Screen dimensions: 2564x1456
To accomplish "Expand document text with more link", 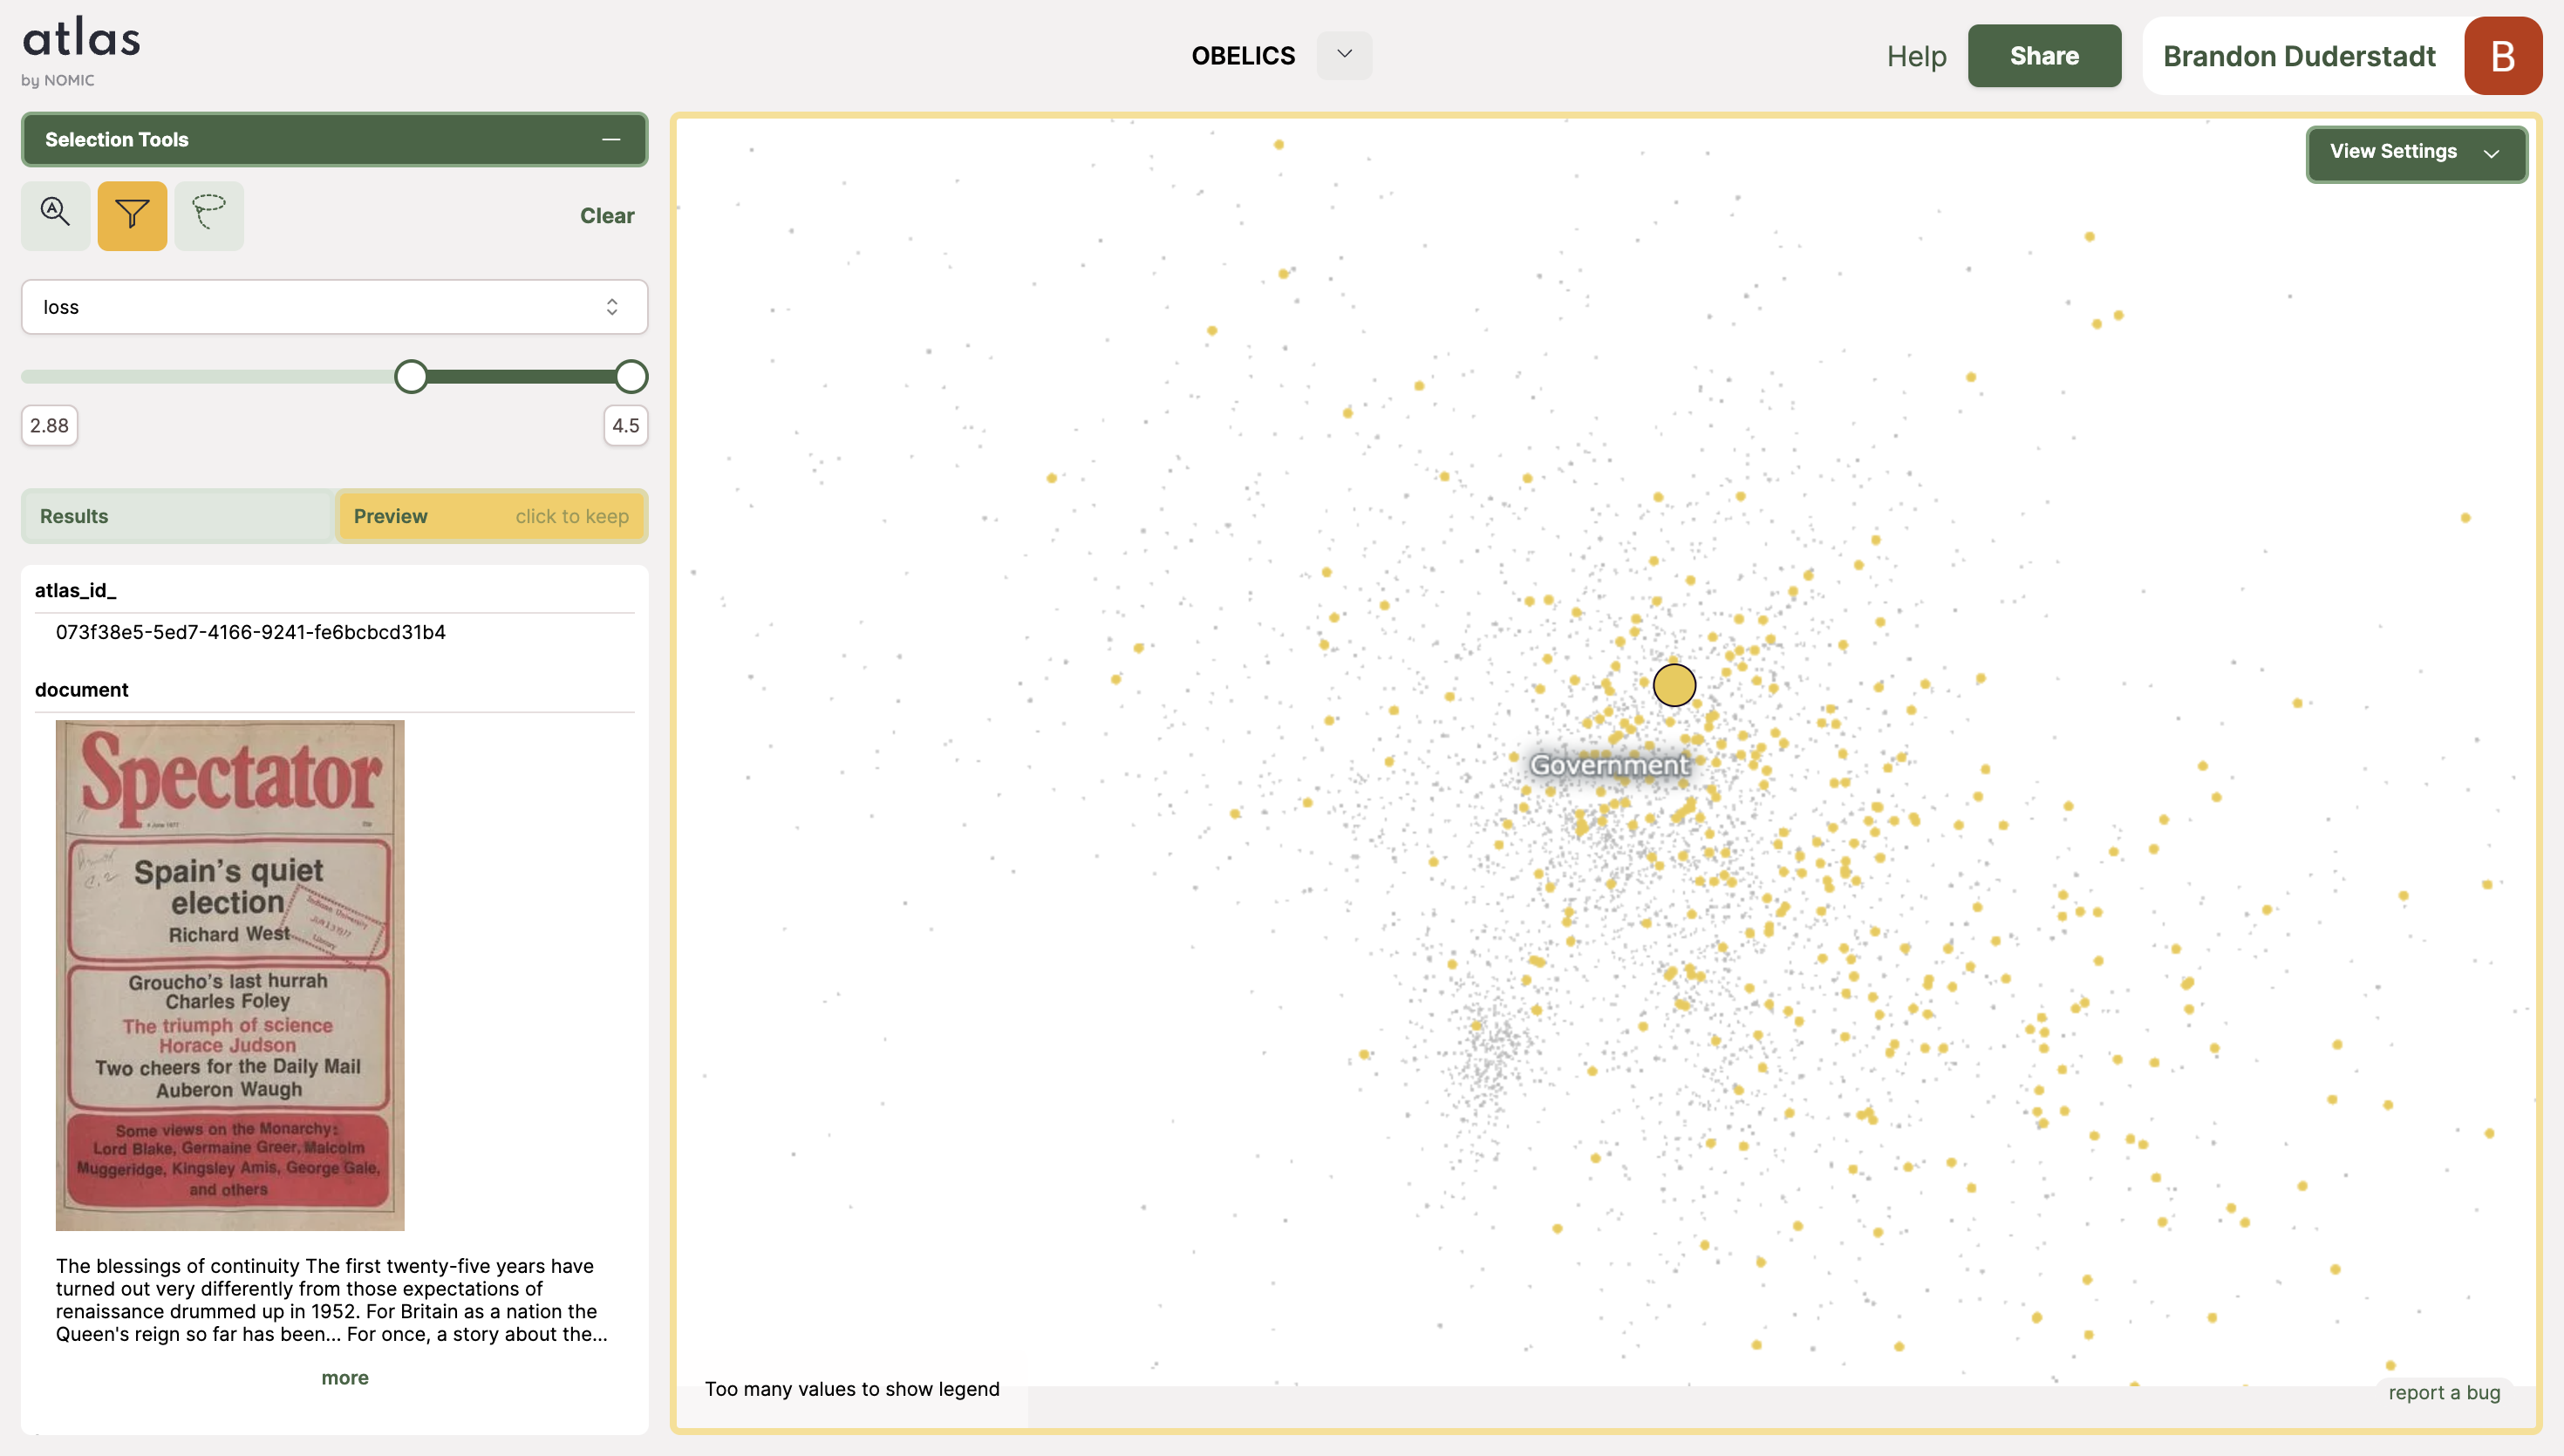I will click(344, 1377).
